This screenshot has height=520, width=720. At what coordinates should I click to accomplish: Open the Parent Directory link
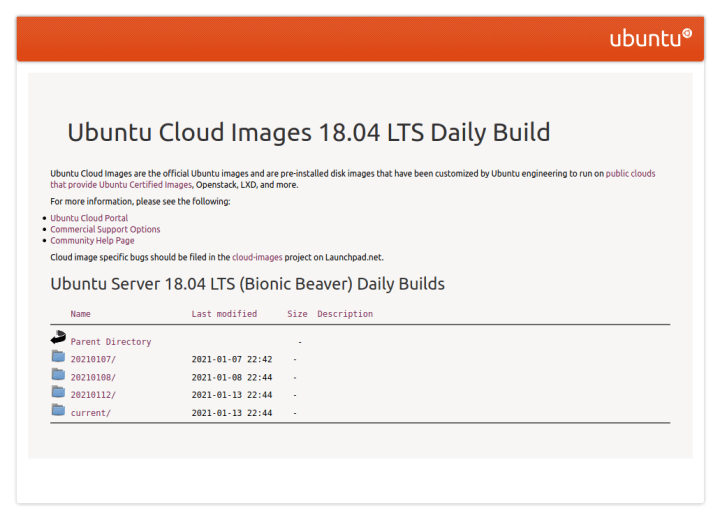pos(111,342)
